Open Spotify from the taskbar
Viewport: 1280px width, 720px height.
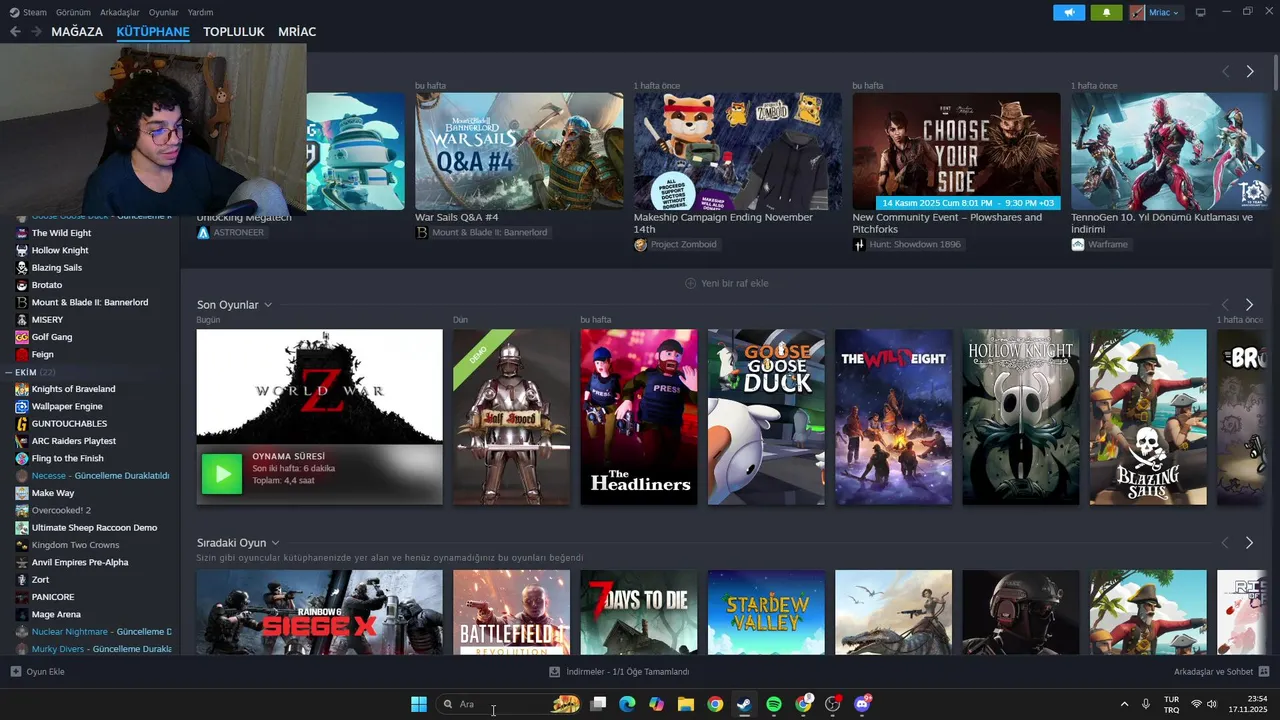pyautogui.click(x=774, y=704)
